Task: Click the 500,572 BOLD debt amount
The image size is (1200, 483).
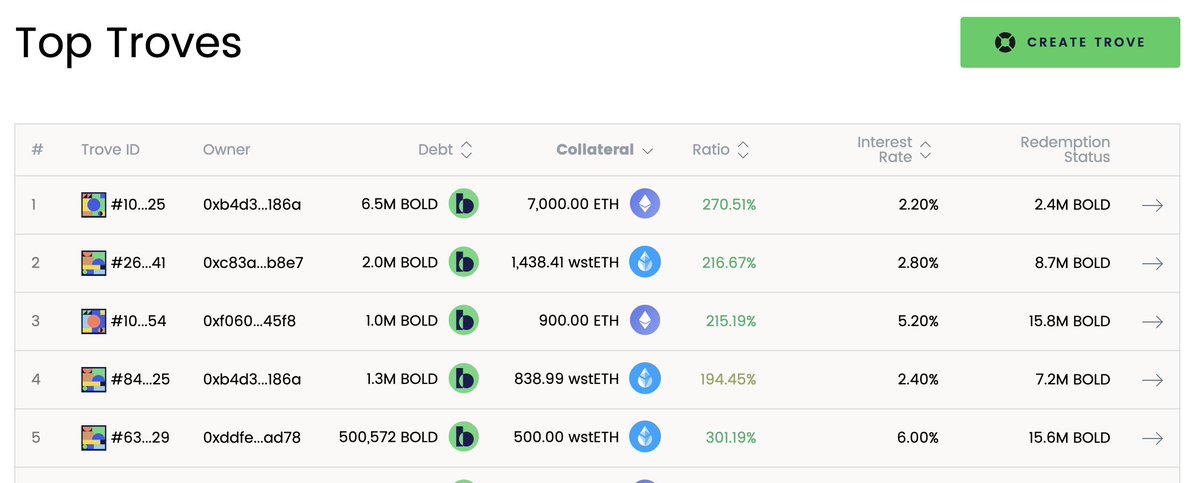Action: (x=389, y=438)
